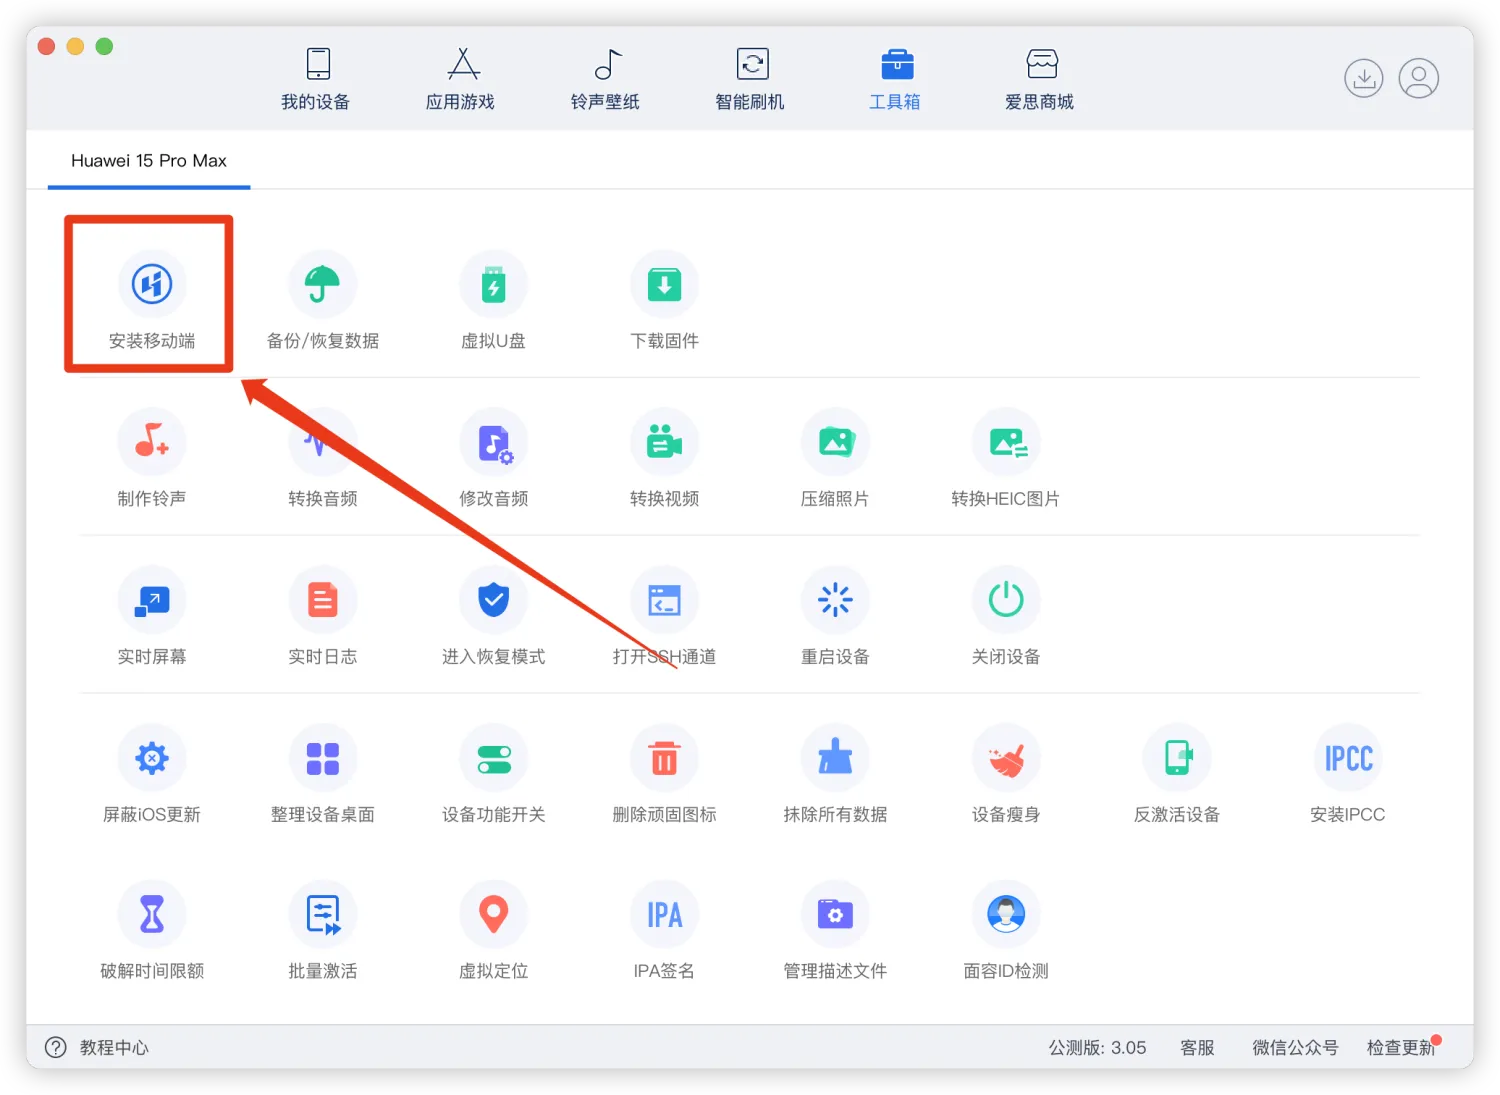Click the 进入恢复模式 shield icon
The image size is (1500, 1095).
493,599
